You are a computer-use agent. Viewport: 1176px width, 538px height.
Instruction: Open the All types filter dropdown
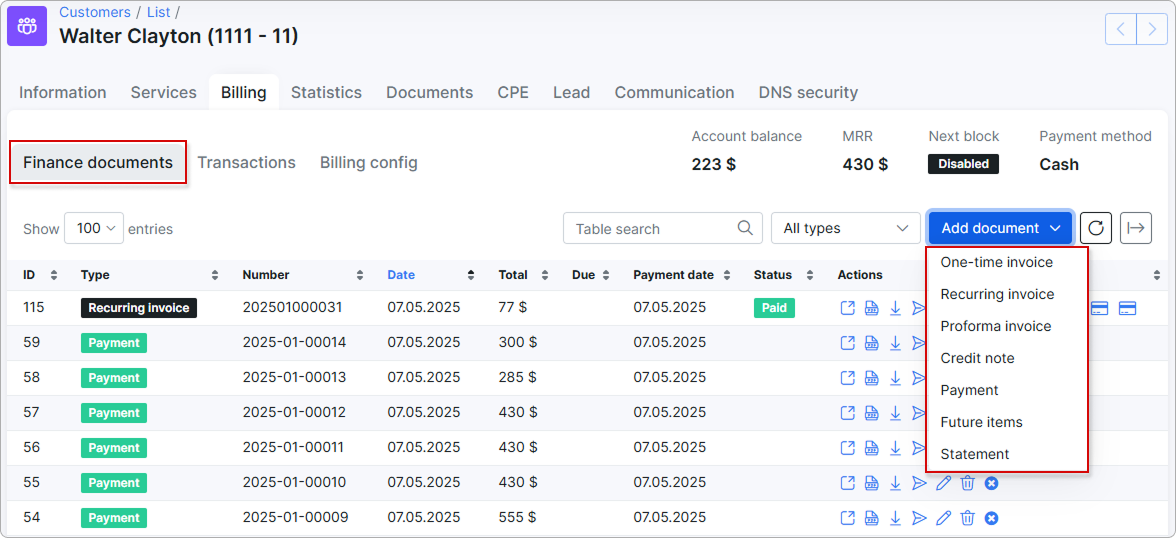pos(845,228)
